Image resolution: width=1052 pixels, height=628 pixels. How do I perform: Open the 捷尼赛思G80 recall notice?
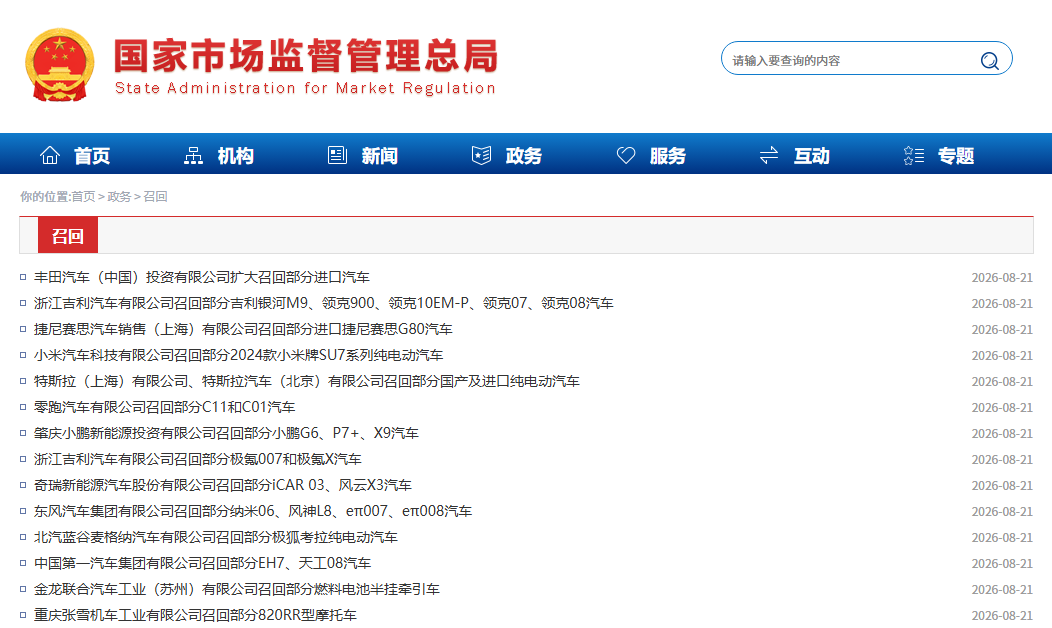pos(243,329)
